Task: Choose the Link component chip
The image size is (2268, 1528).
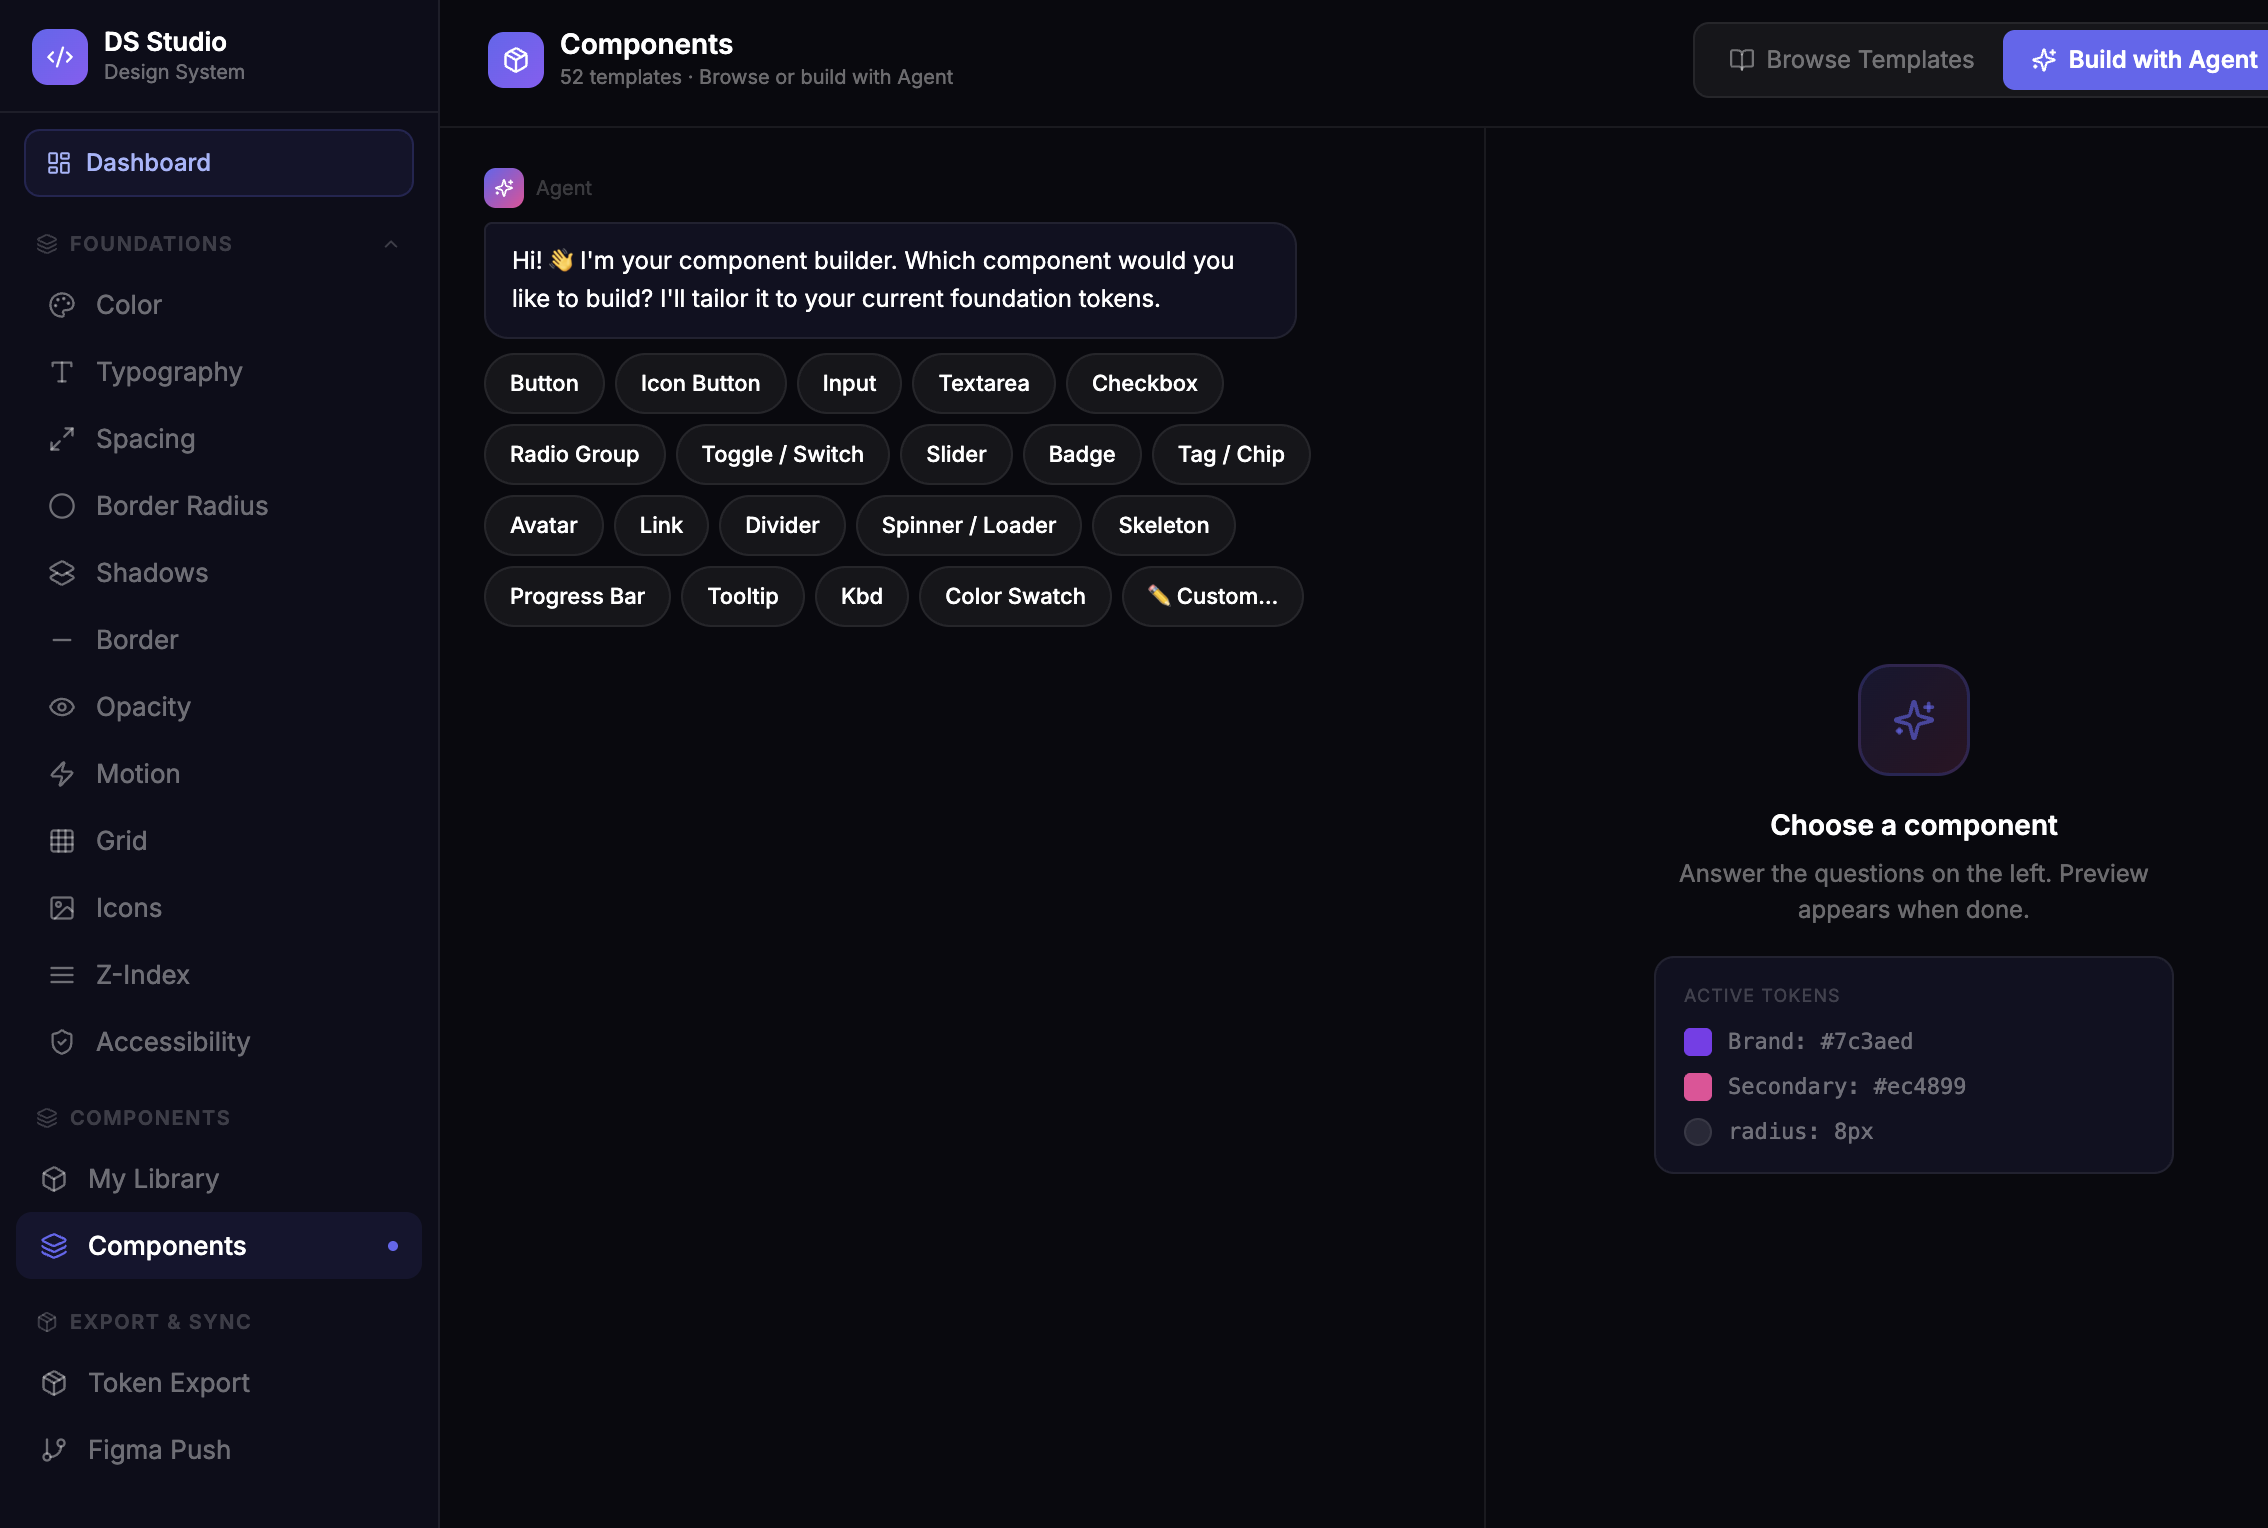Action: (x=661, y=525)
